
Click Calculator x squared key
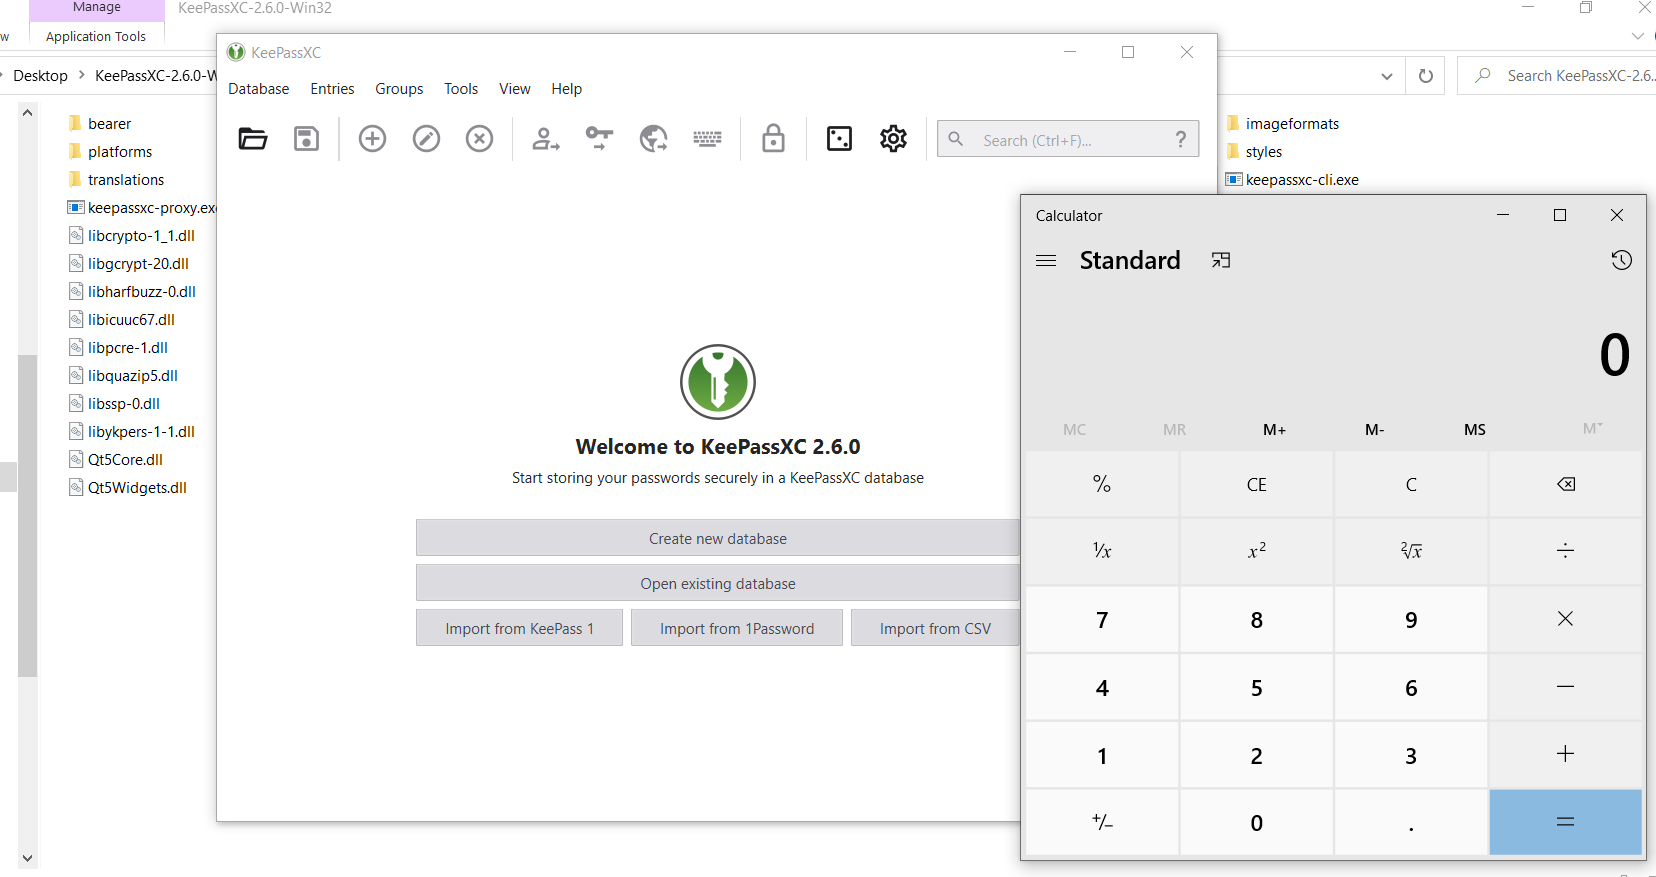point(1256,551)
